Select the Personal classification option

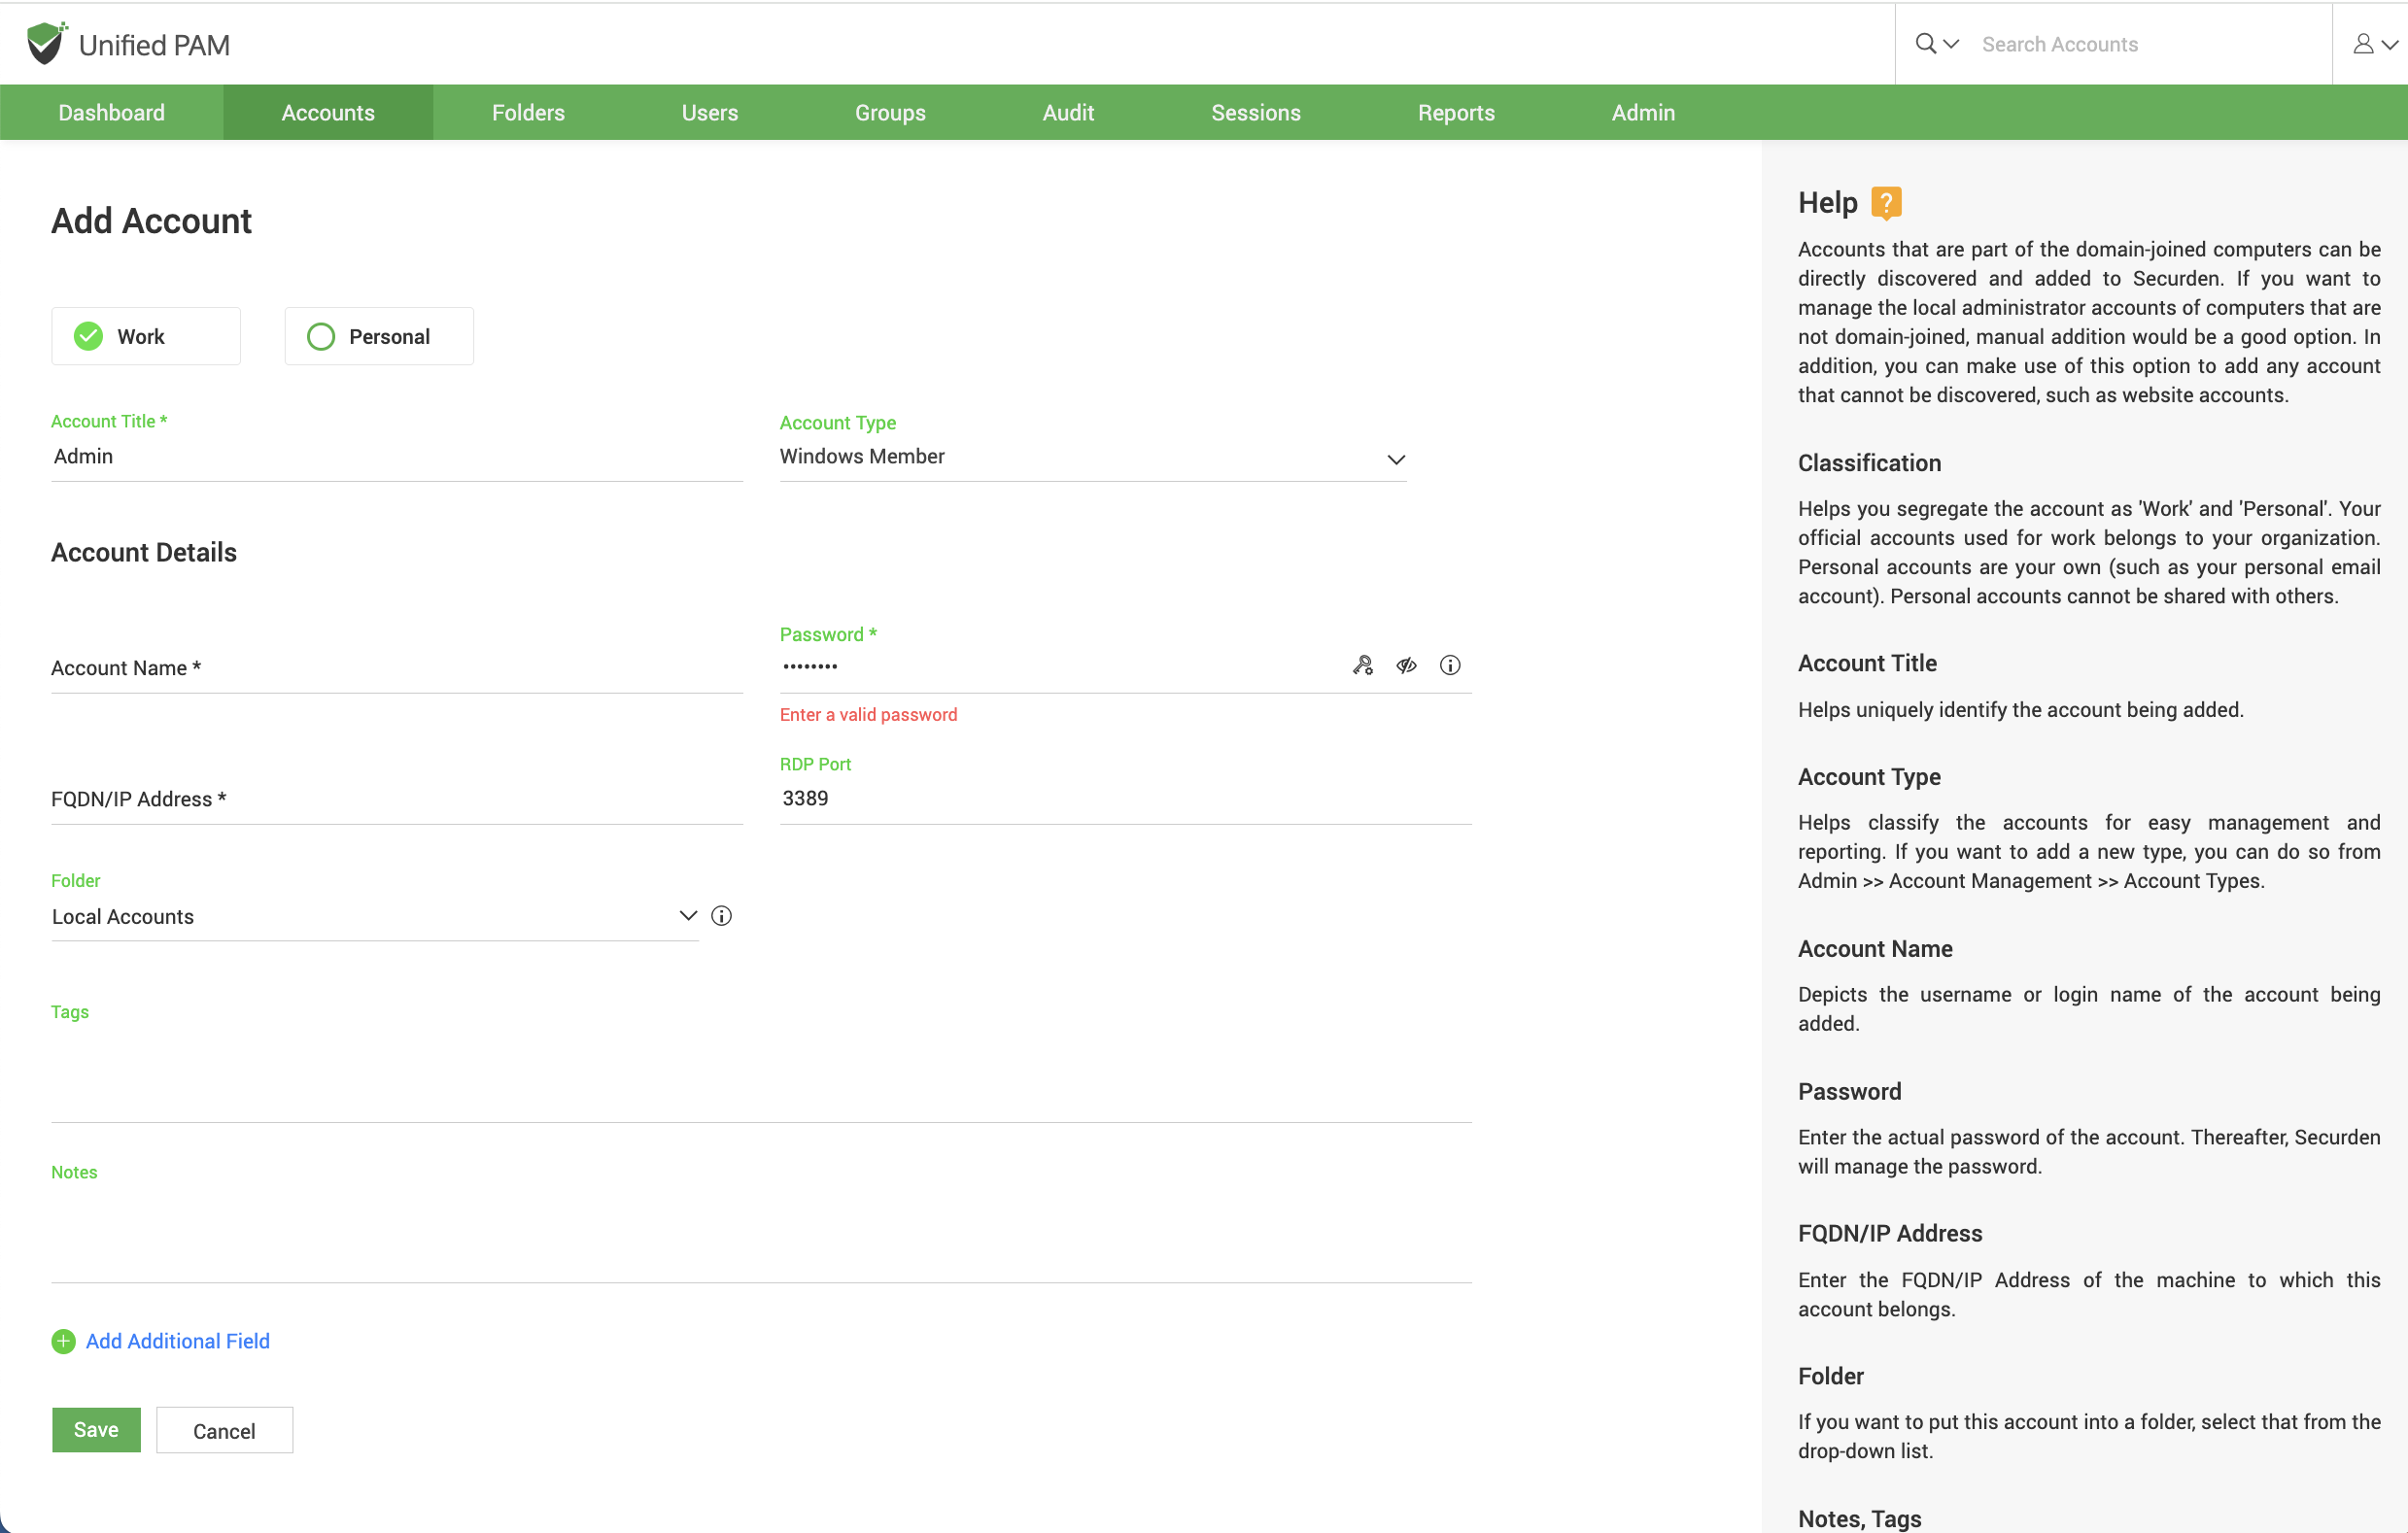click(378, 336)
